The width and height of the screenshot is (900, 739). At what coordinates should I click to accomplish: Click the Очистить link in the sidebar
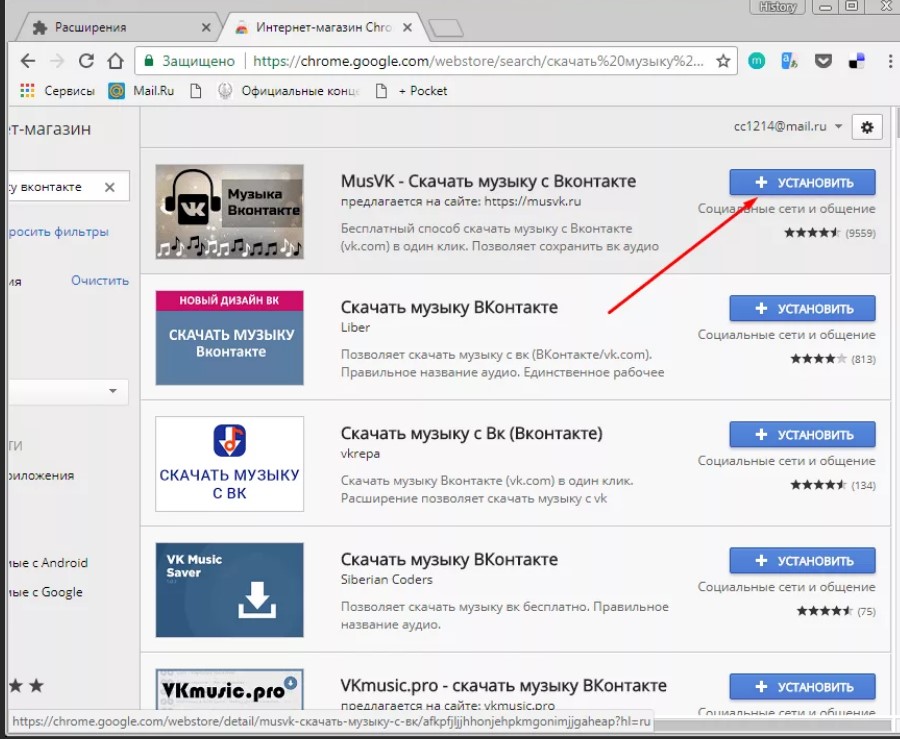(x=100, y=281)
